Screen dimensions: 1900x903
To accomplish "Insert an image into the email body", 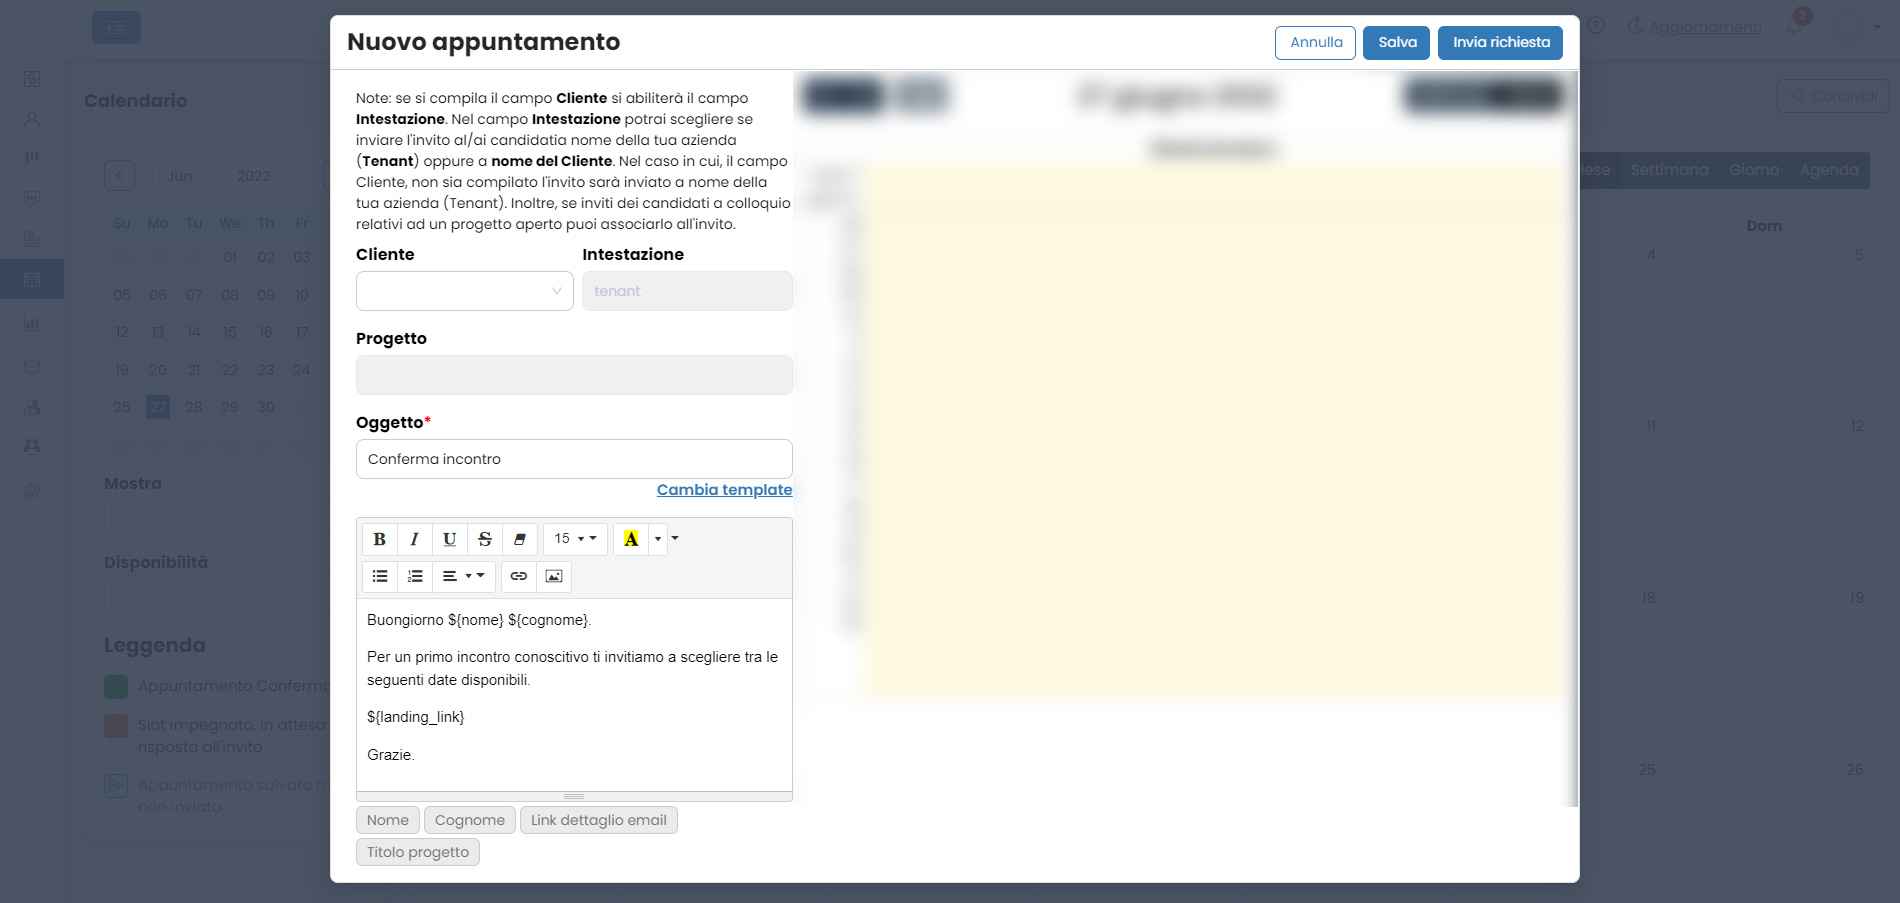I will coord(554,576).
